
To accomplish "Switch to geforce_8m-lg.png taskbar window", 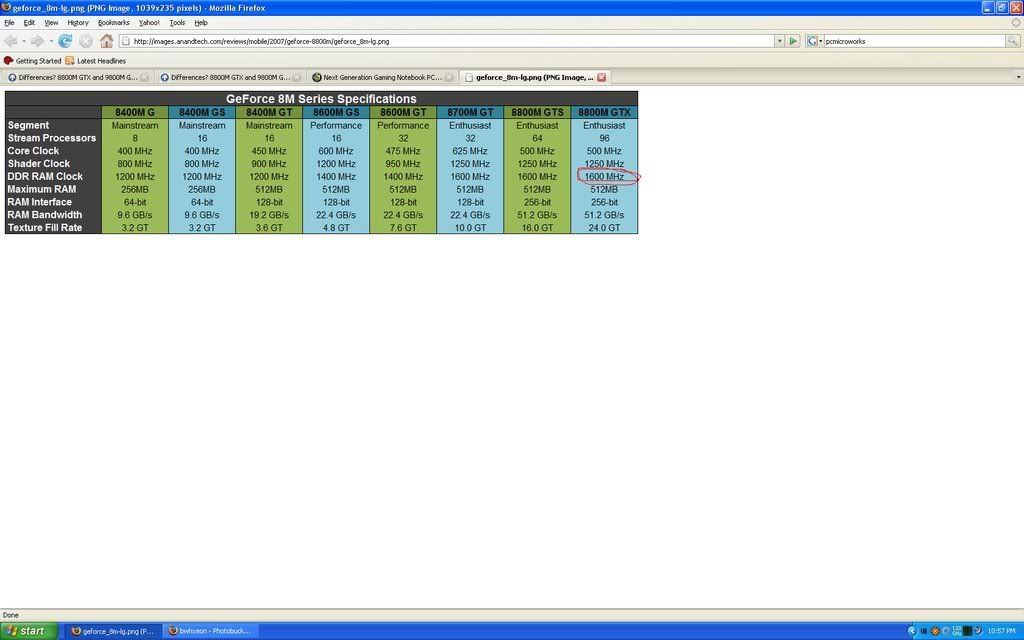I will tap(112, 631).
